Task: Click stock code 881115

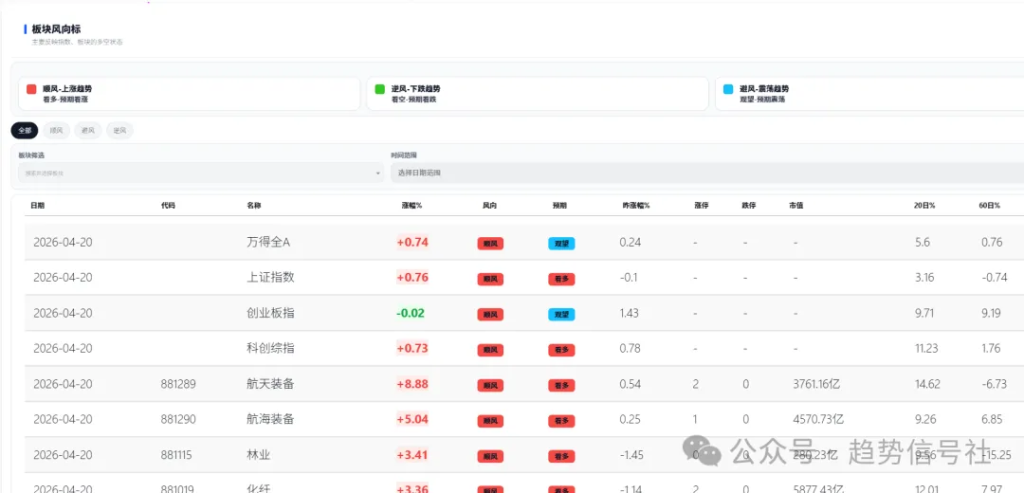Action: [x=176, y=455]
